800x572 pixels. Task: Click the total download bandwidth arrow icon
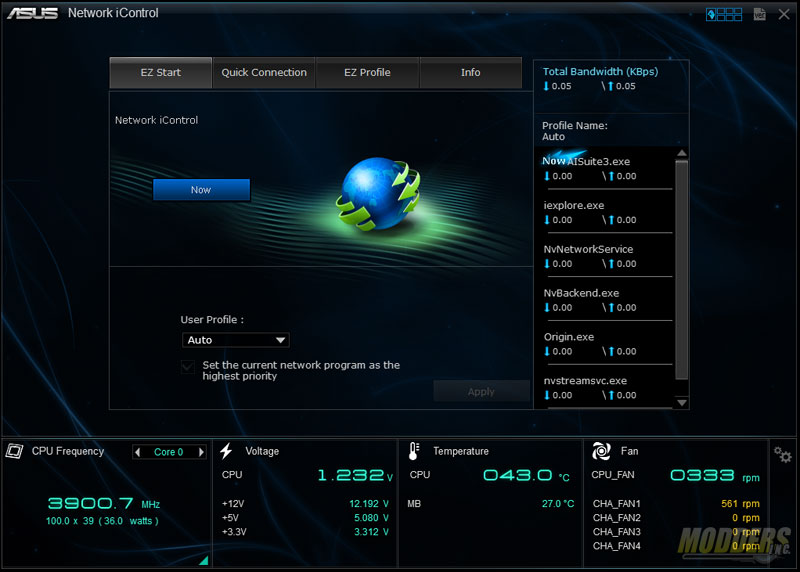pos(546,86)
